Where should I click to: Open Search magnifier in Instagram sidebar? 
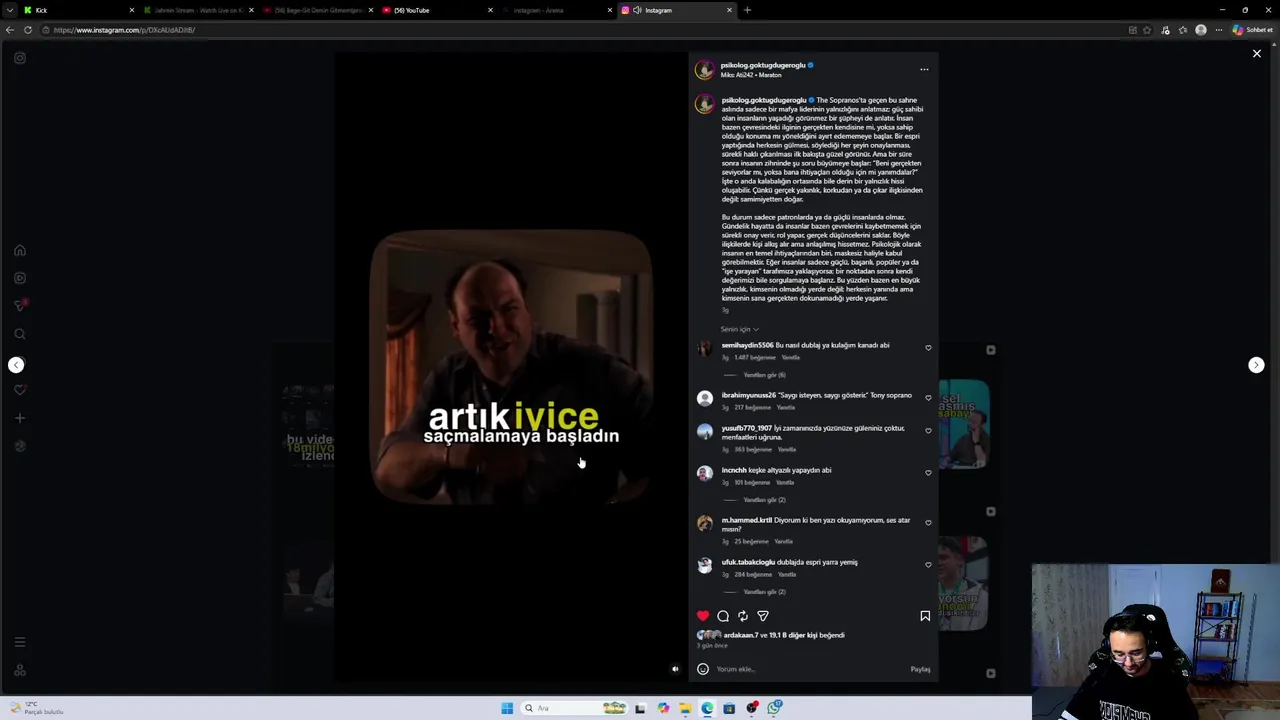(20, 334)
